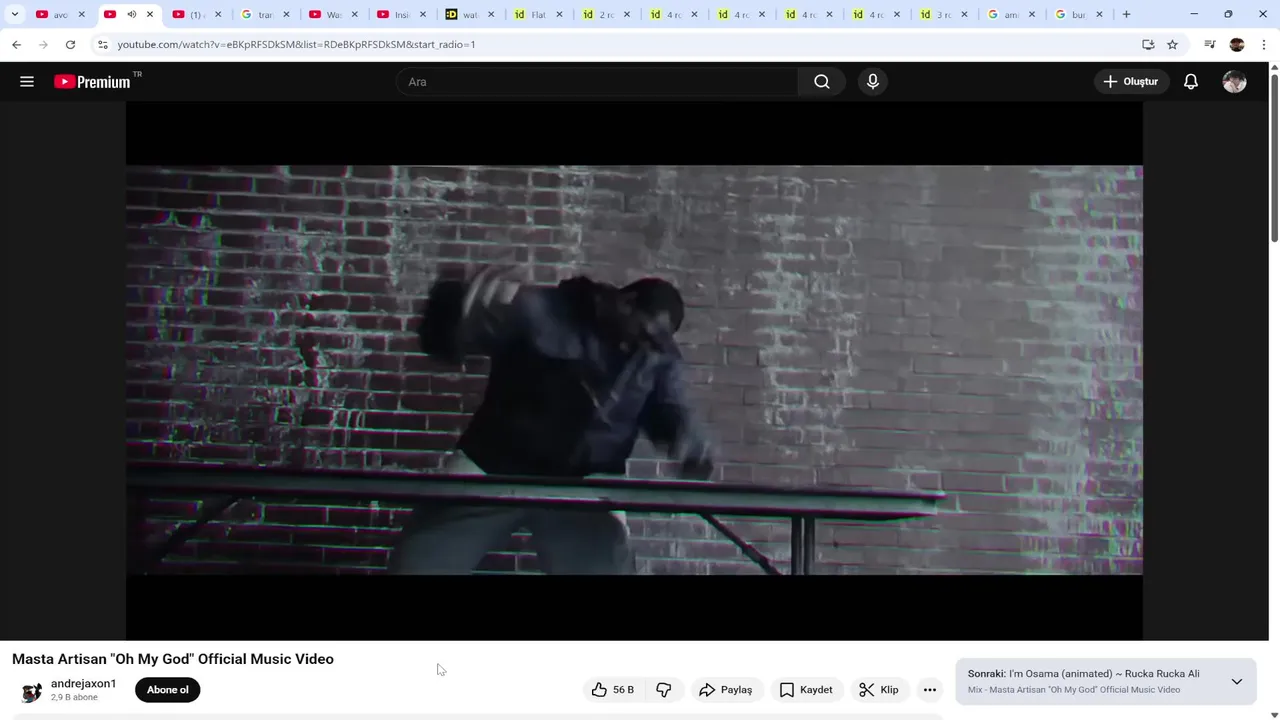Open the YouTube guide hamburger menu
This screenshot has height=720, width=1280.
27,82
